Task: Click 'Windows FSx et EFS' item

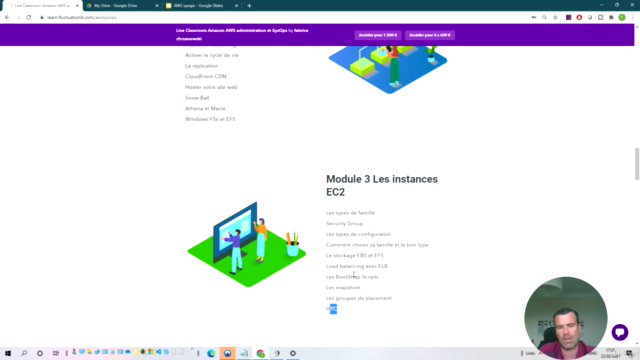Action: [210, 119]
